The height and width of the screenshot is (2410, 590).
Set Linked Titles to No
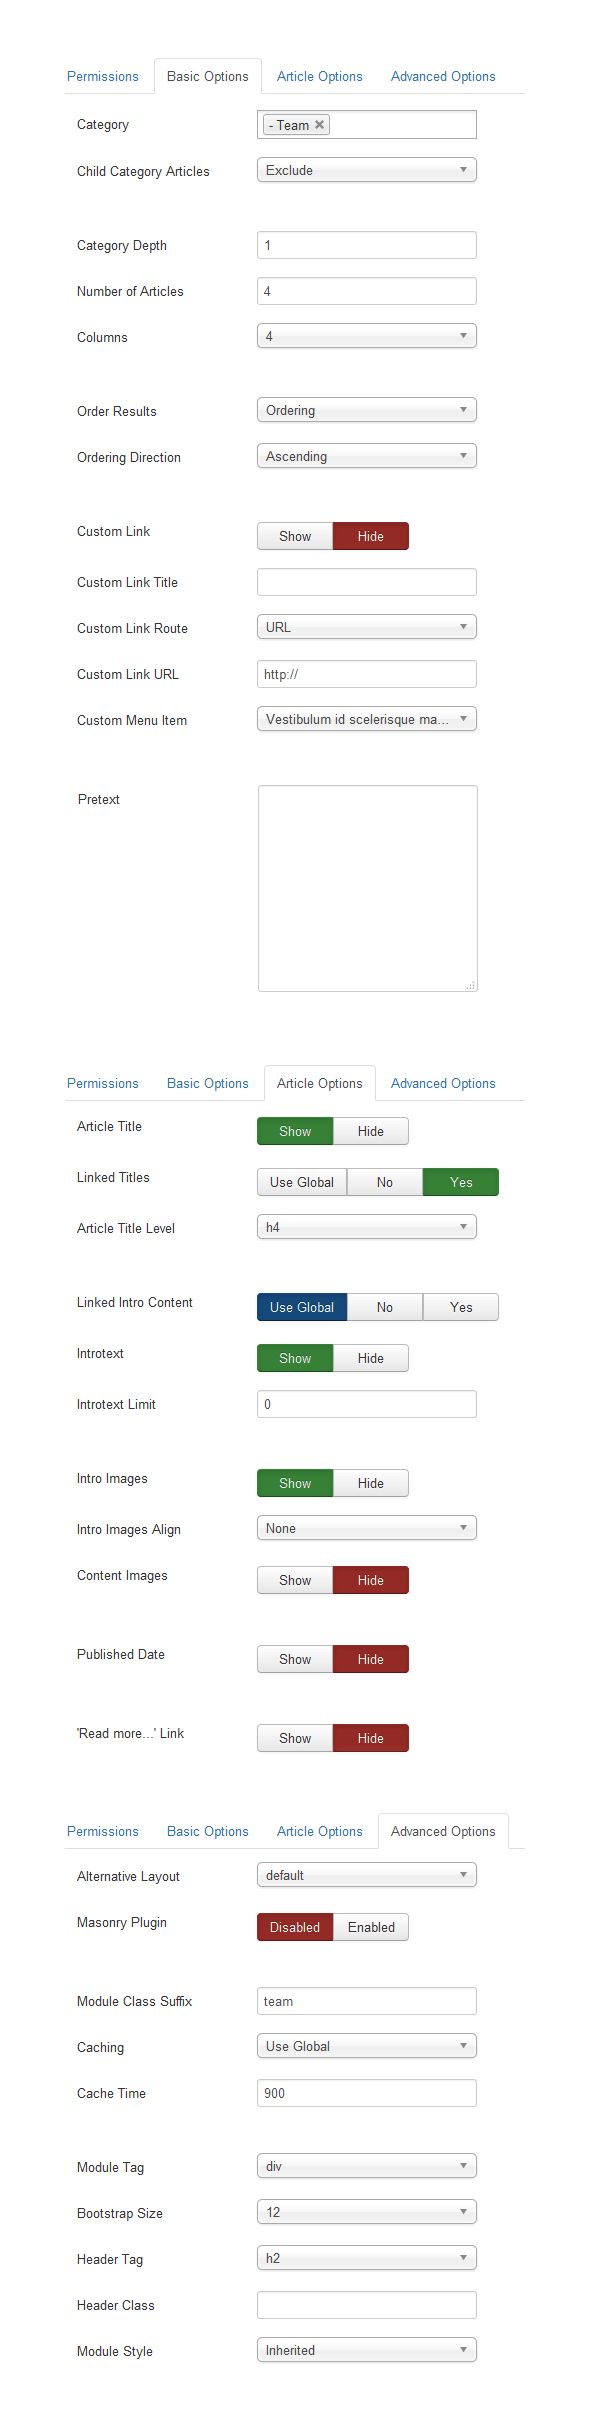coord(385,1182)
